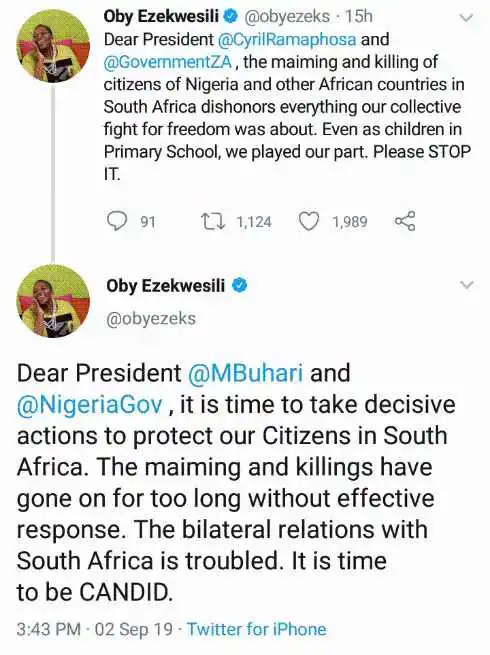Click verified badge on second tweet name
490x655 pixels.
pyautogui.click(x=241, y=285)
